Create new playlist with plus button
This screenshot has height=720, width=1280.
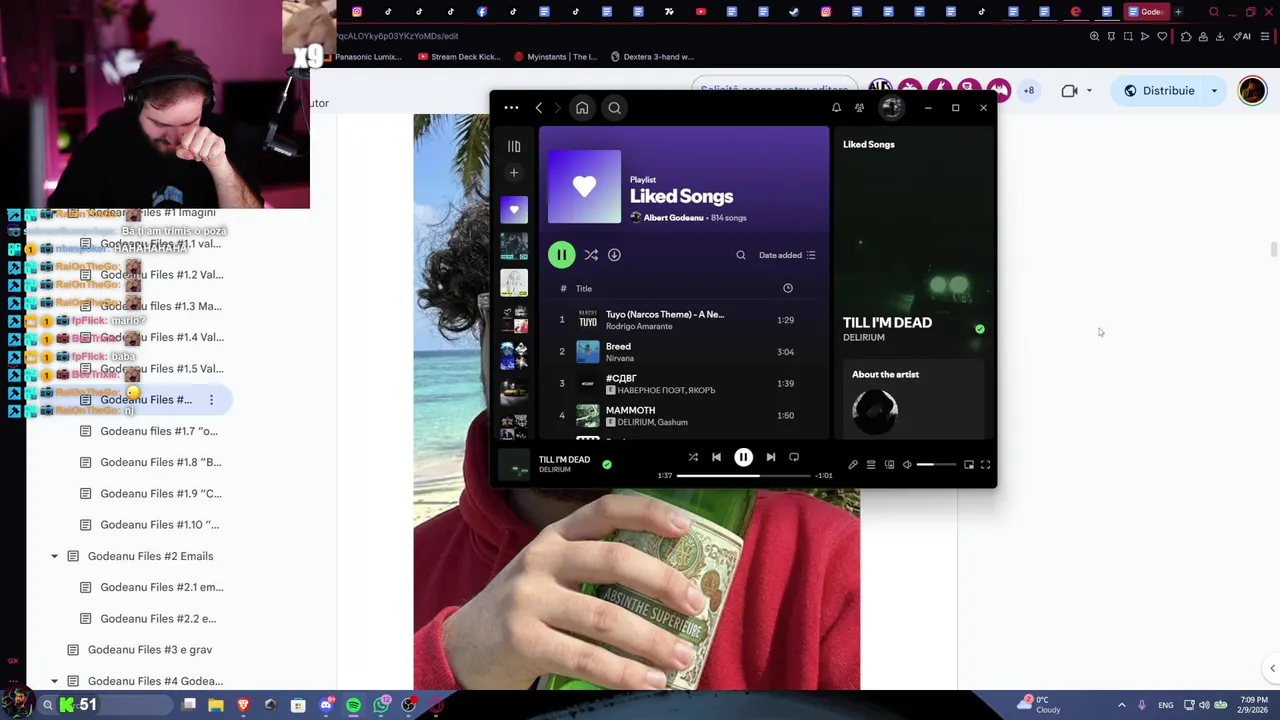[514, 173]
